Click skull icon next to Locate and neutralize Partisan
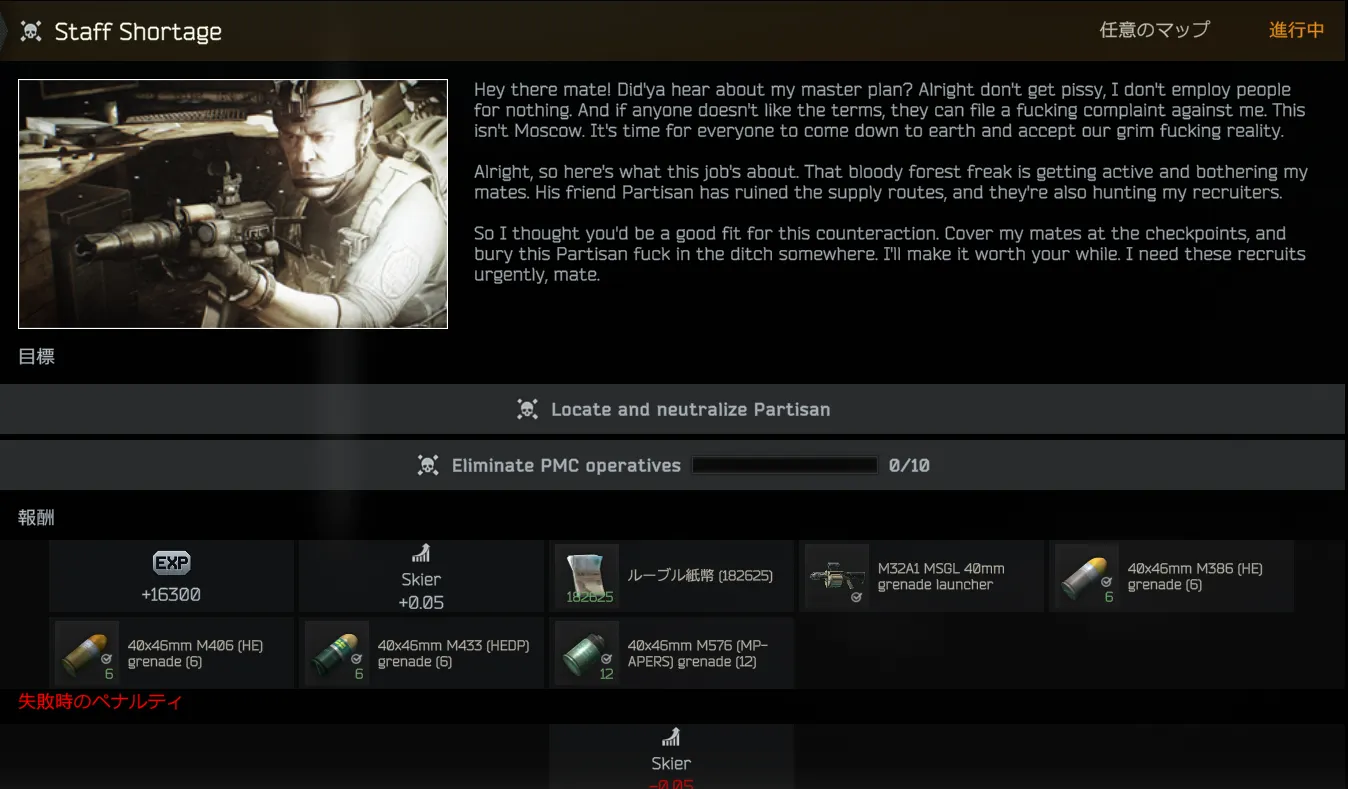 point(527,409)
